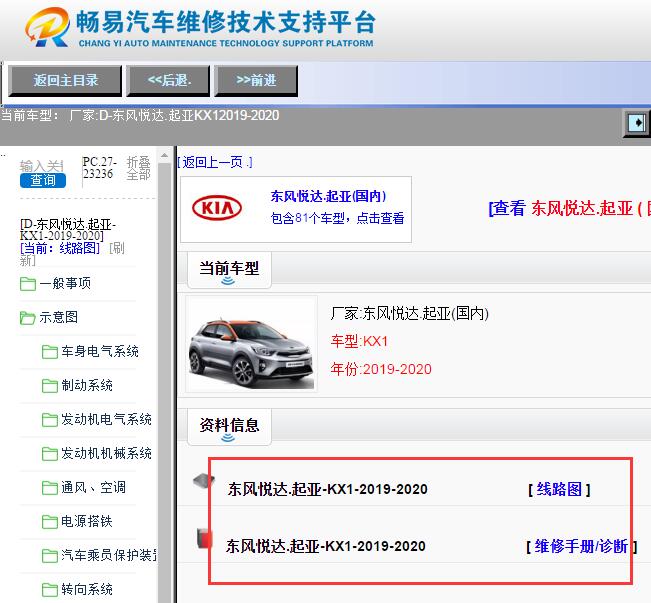Click the folder icon next to 发动机机械系统
The height and width of the screenshot is (603, 651).
(50, 454)
